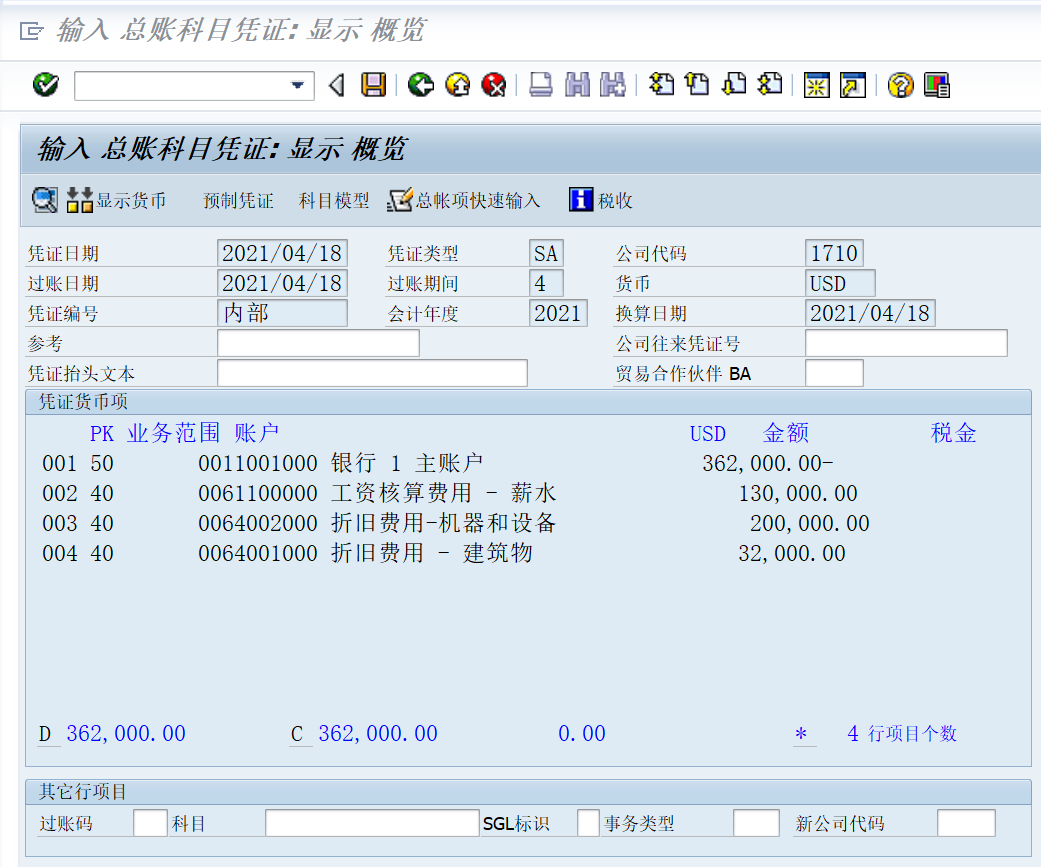Click the 凭证抬头文本 header text field

(372, 373)
